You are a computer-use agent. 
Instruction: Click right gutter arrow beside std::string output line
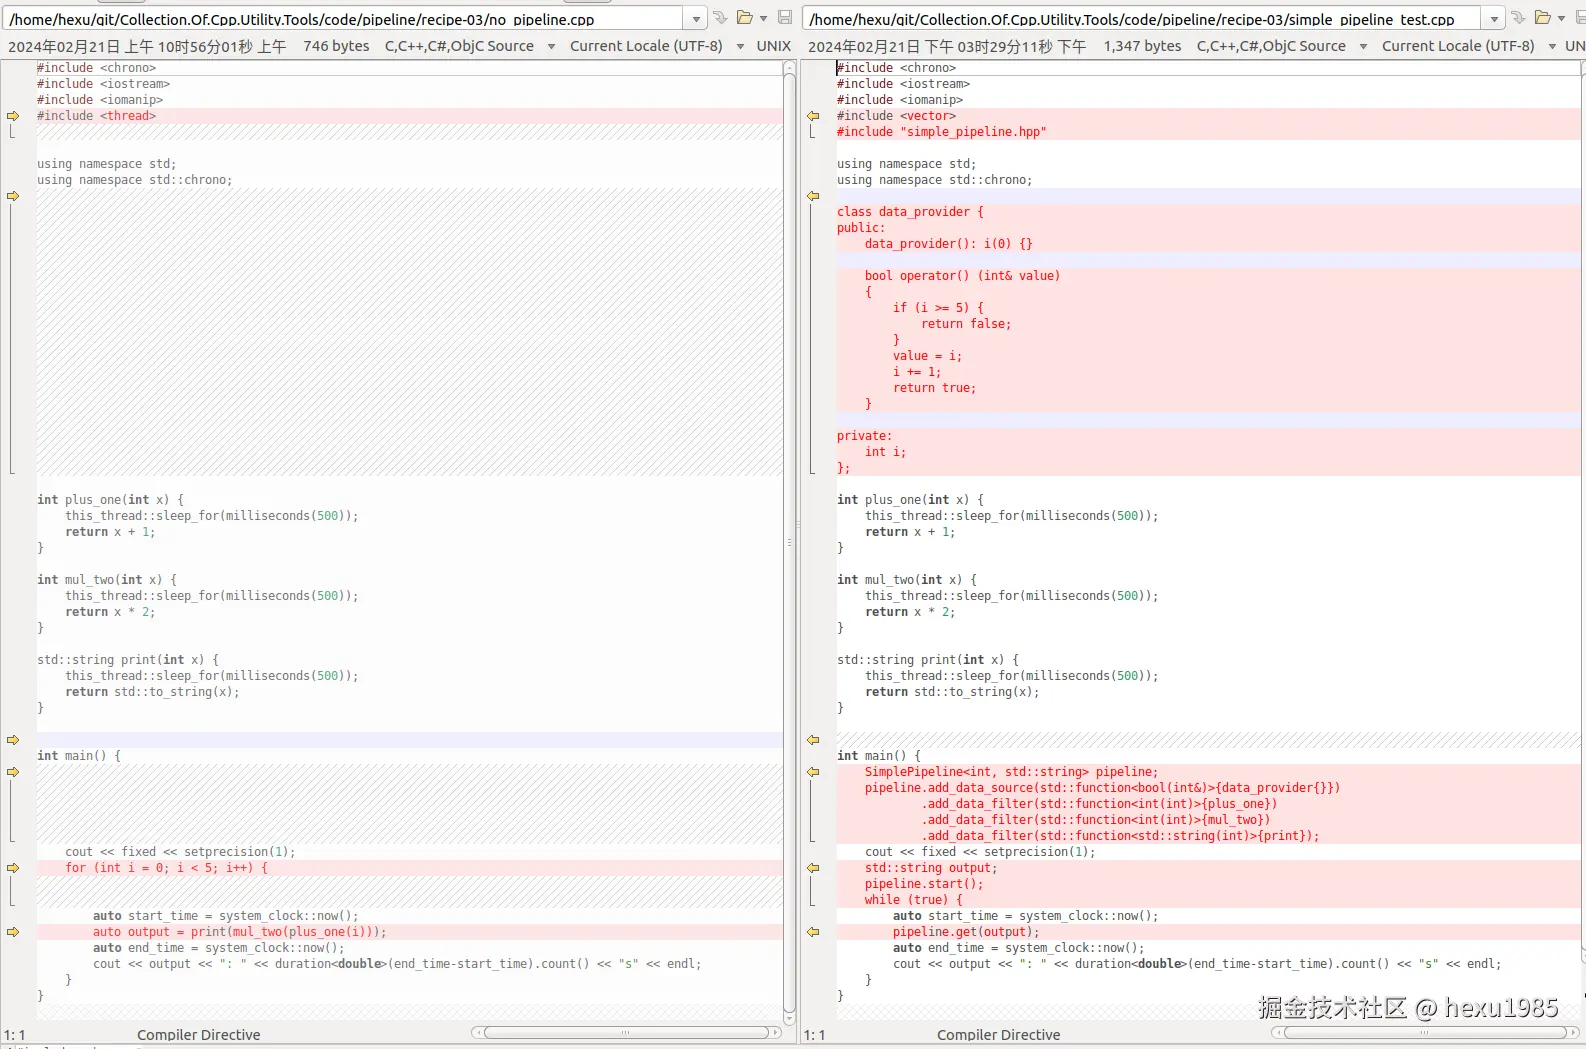pyautogui.click(x=813, y=868)
